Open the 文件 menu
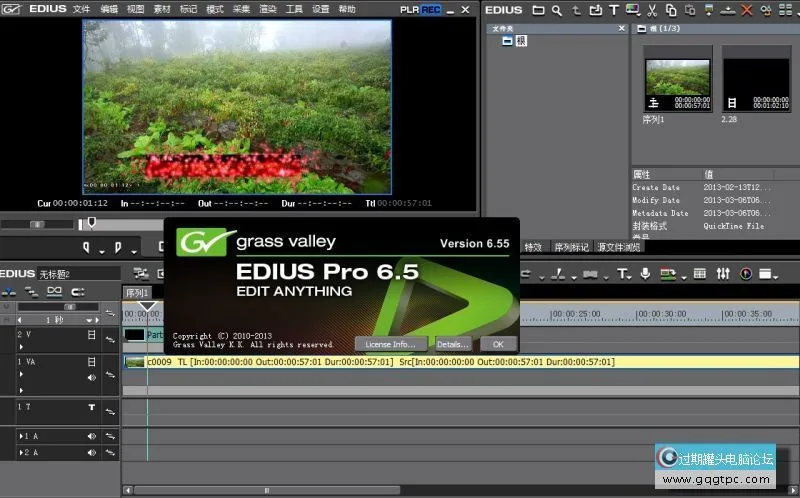The height and width of the screenshot is (498, 800). coord(81,9)
